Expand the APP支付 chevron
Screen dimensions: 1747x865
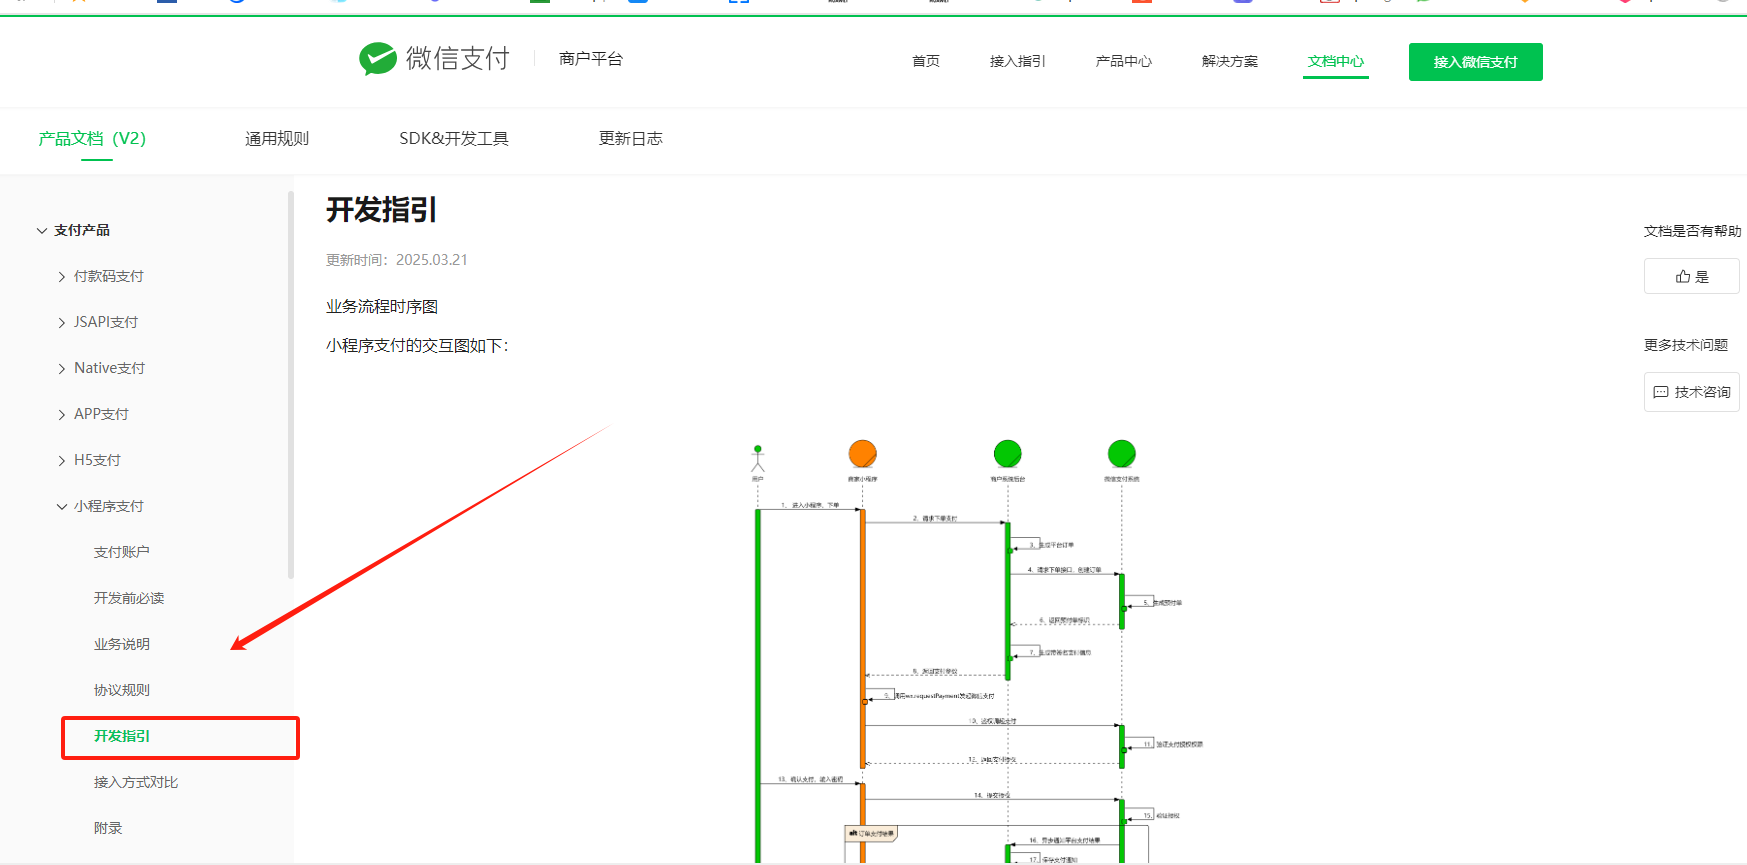[62, 415]
